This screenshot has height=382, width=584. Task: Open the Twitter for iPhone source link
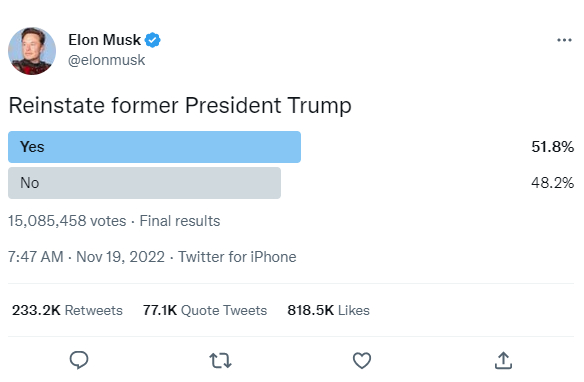coord(237,257)
